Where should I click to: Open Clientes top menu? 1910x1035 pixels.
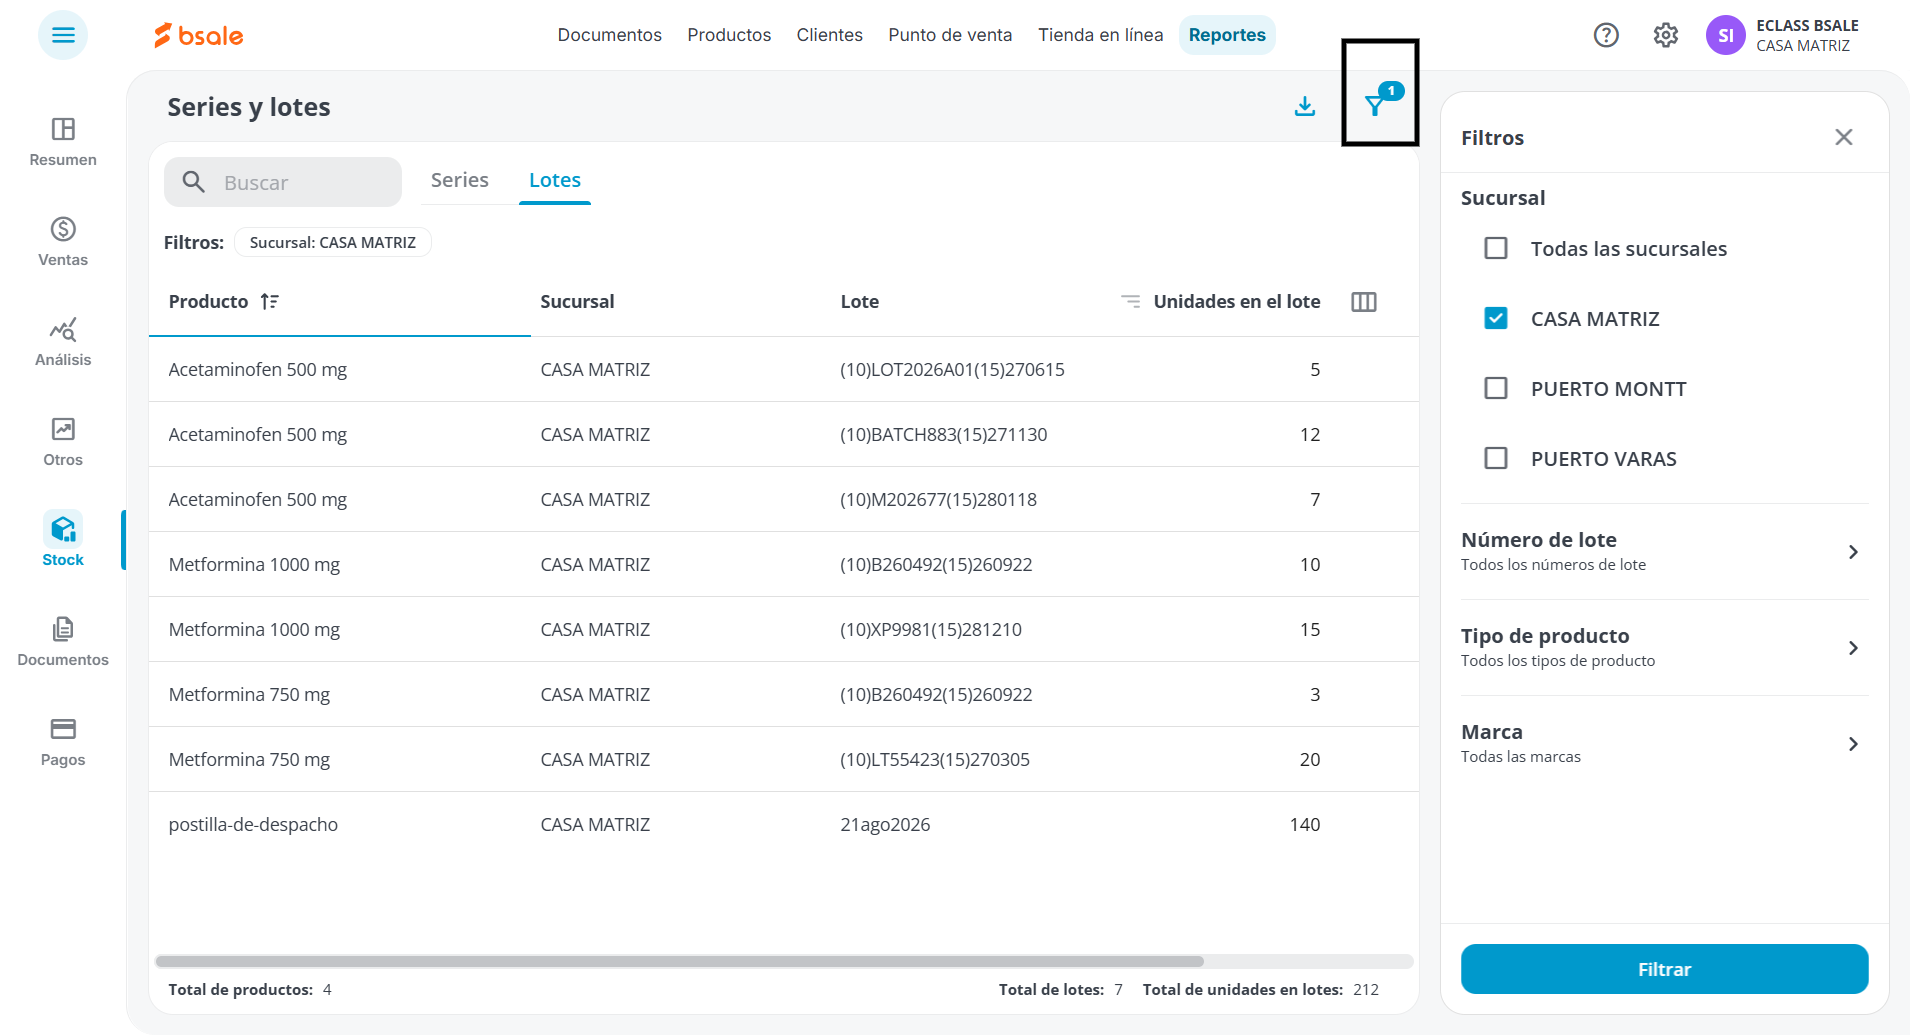click(829, 35)
